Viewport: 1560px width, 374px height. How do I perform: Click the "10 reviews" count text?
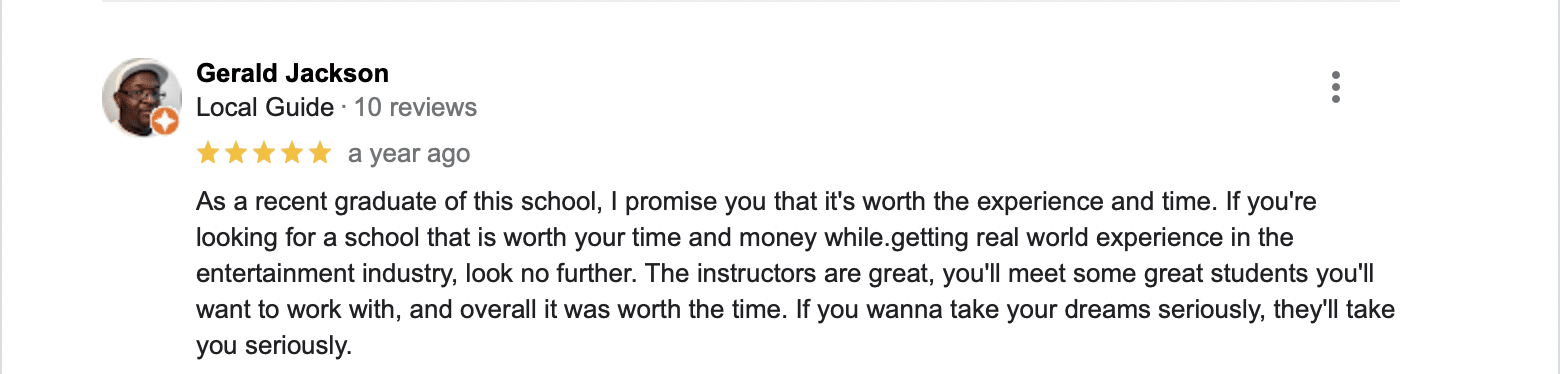415,107
